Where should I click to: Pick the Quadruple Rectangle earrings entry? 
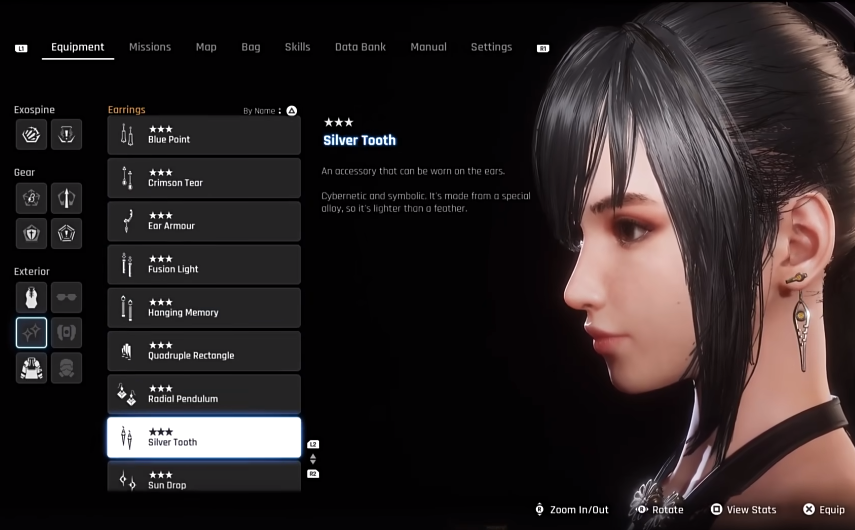click(x=204, y=351)
